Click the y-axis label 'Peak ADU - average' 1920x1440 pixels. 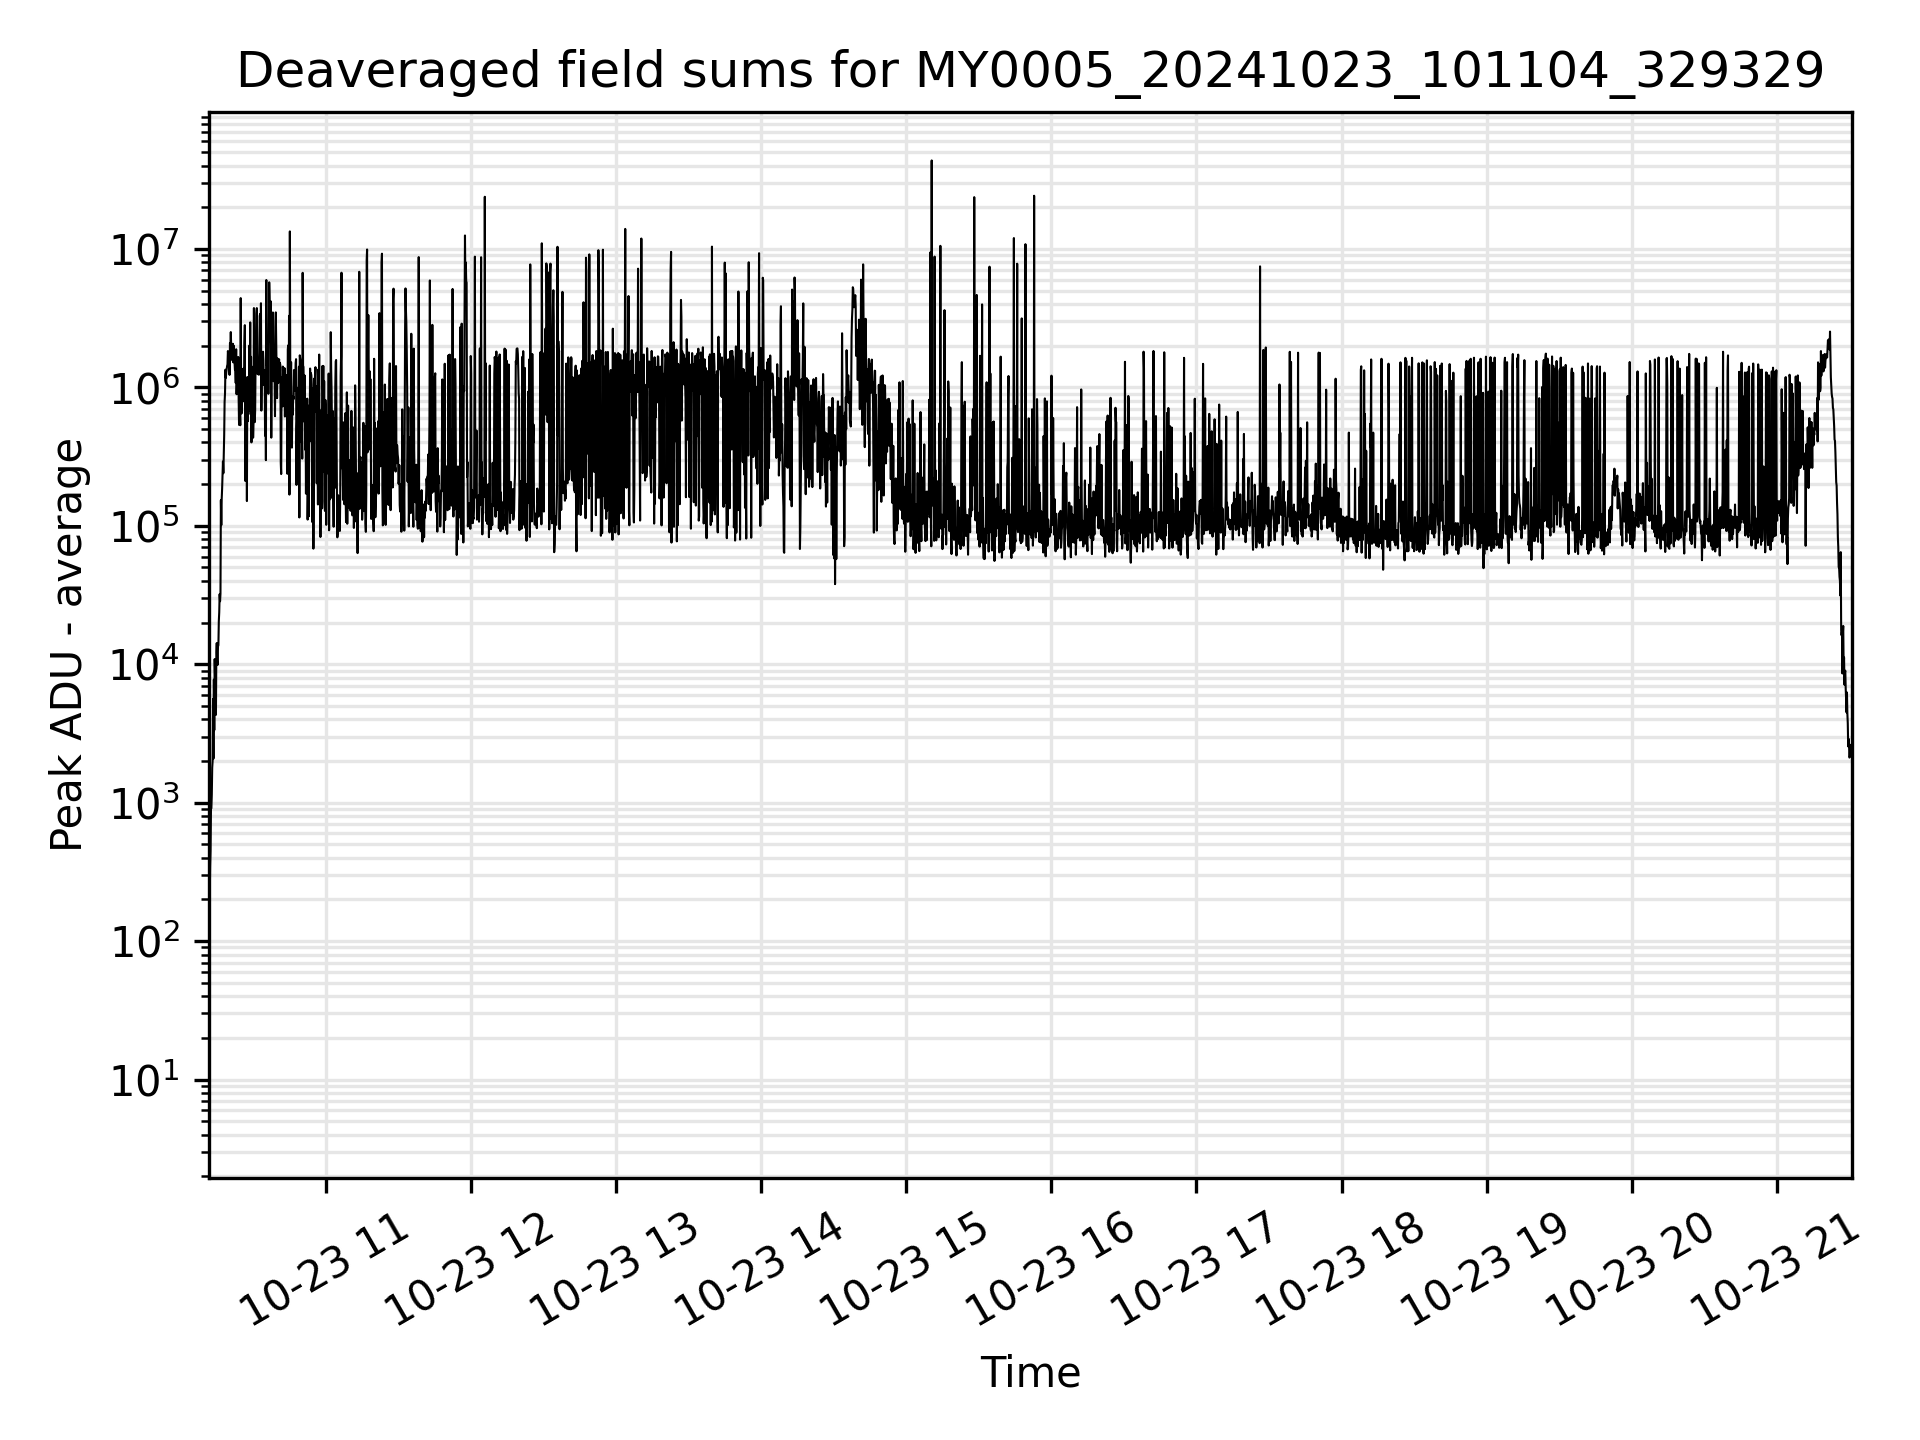67,645
